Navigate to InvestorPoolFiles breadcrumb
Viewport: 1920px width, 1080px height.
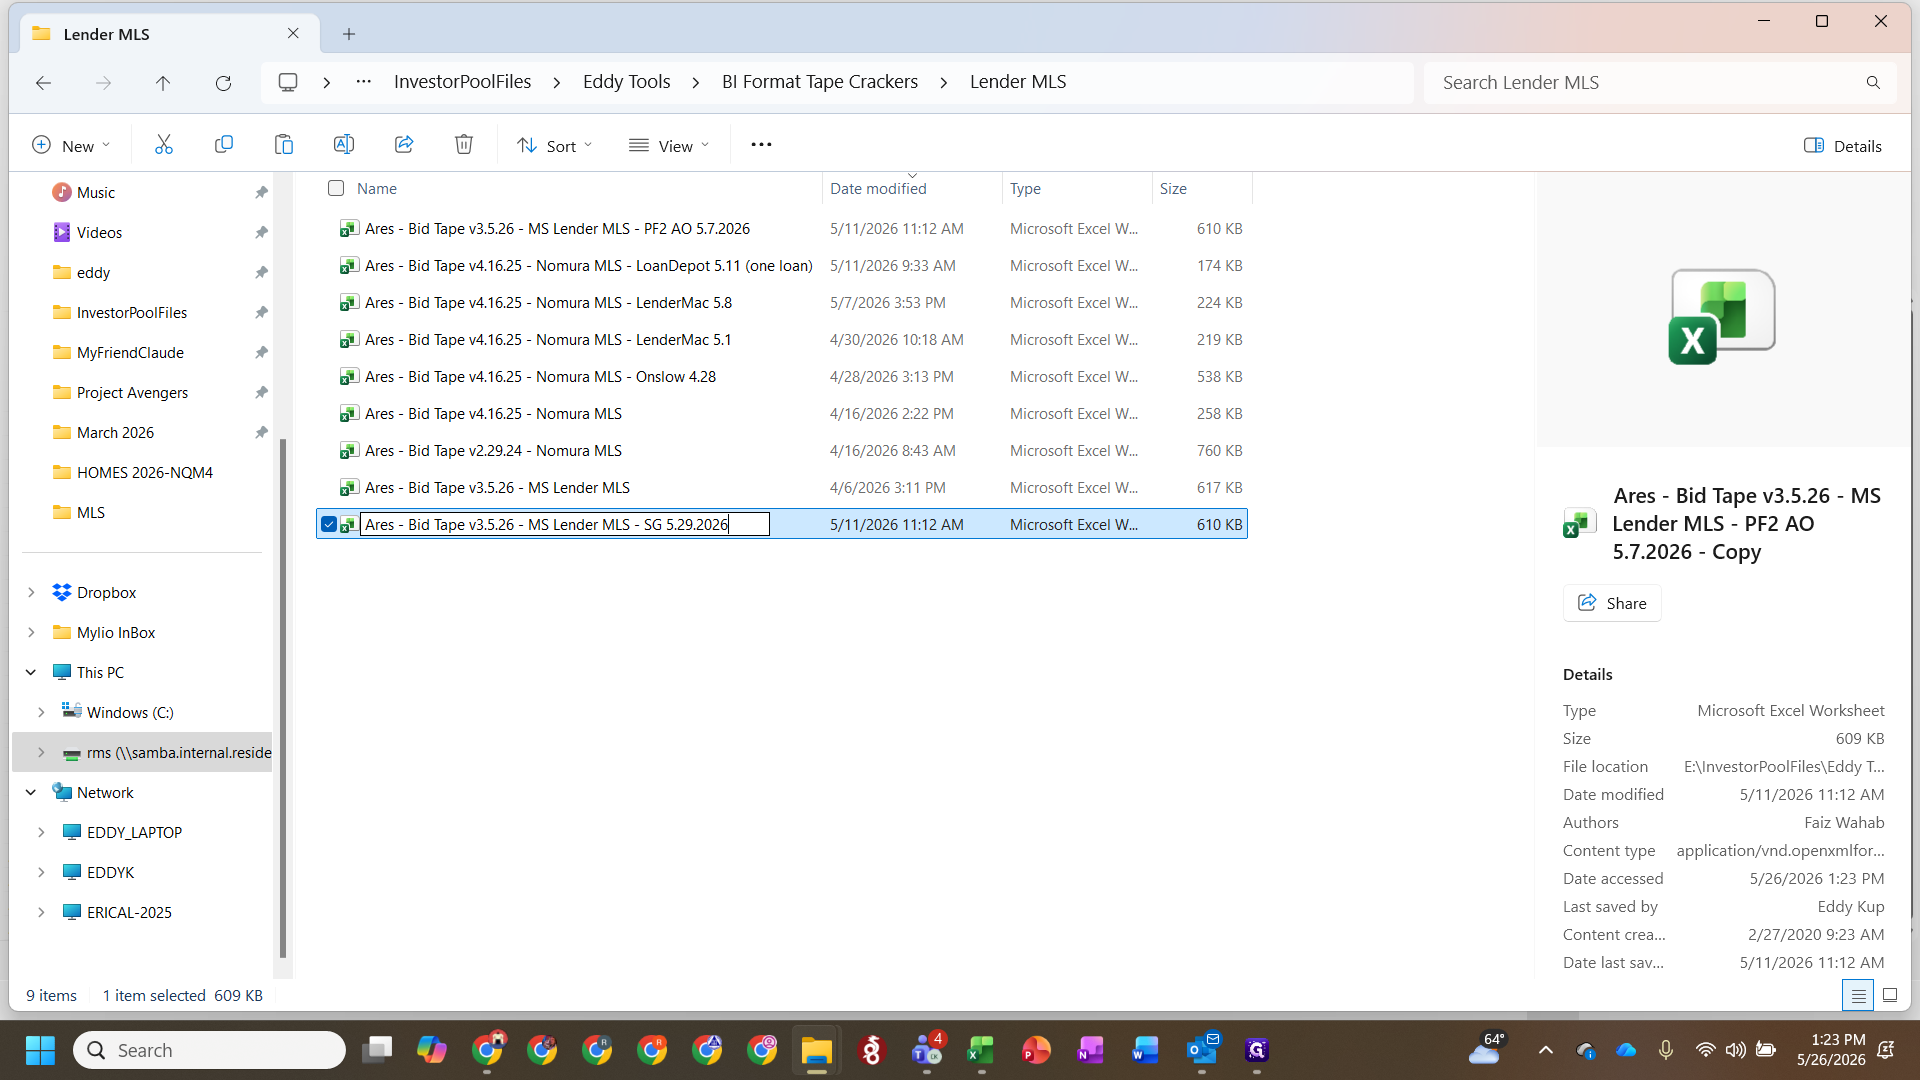pyautogui.click(x=462, y=82)
